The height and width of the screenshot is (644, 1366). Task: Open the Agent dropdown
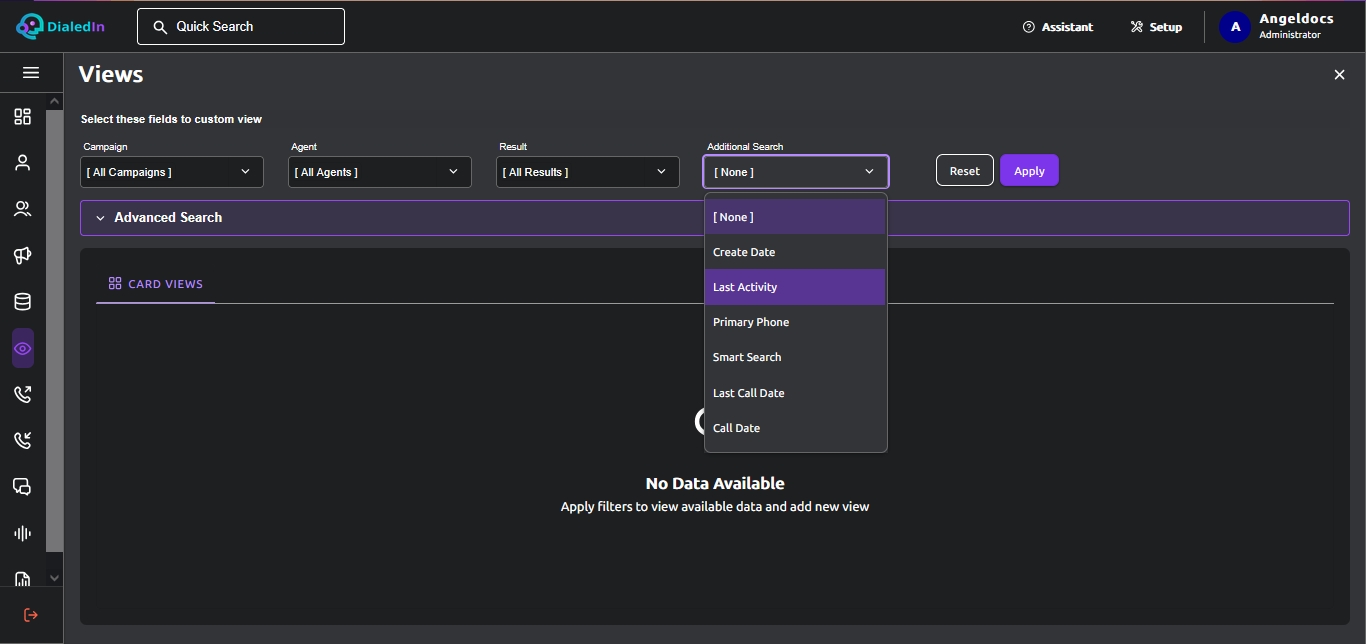coord(380,172)
